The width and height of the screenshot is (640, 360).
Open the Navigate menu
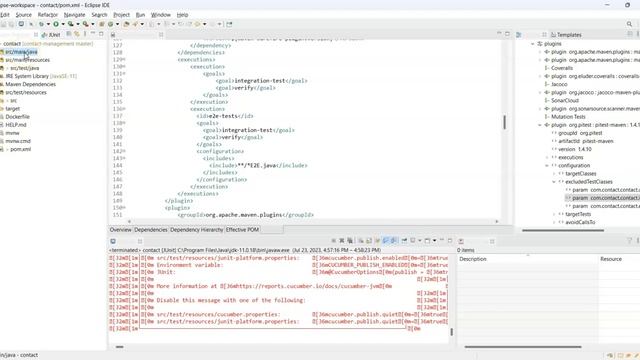pyautogui.click(x=74, y=15)
